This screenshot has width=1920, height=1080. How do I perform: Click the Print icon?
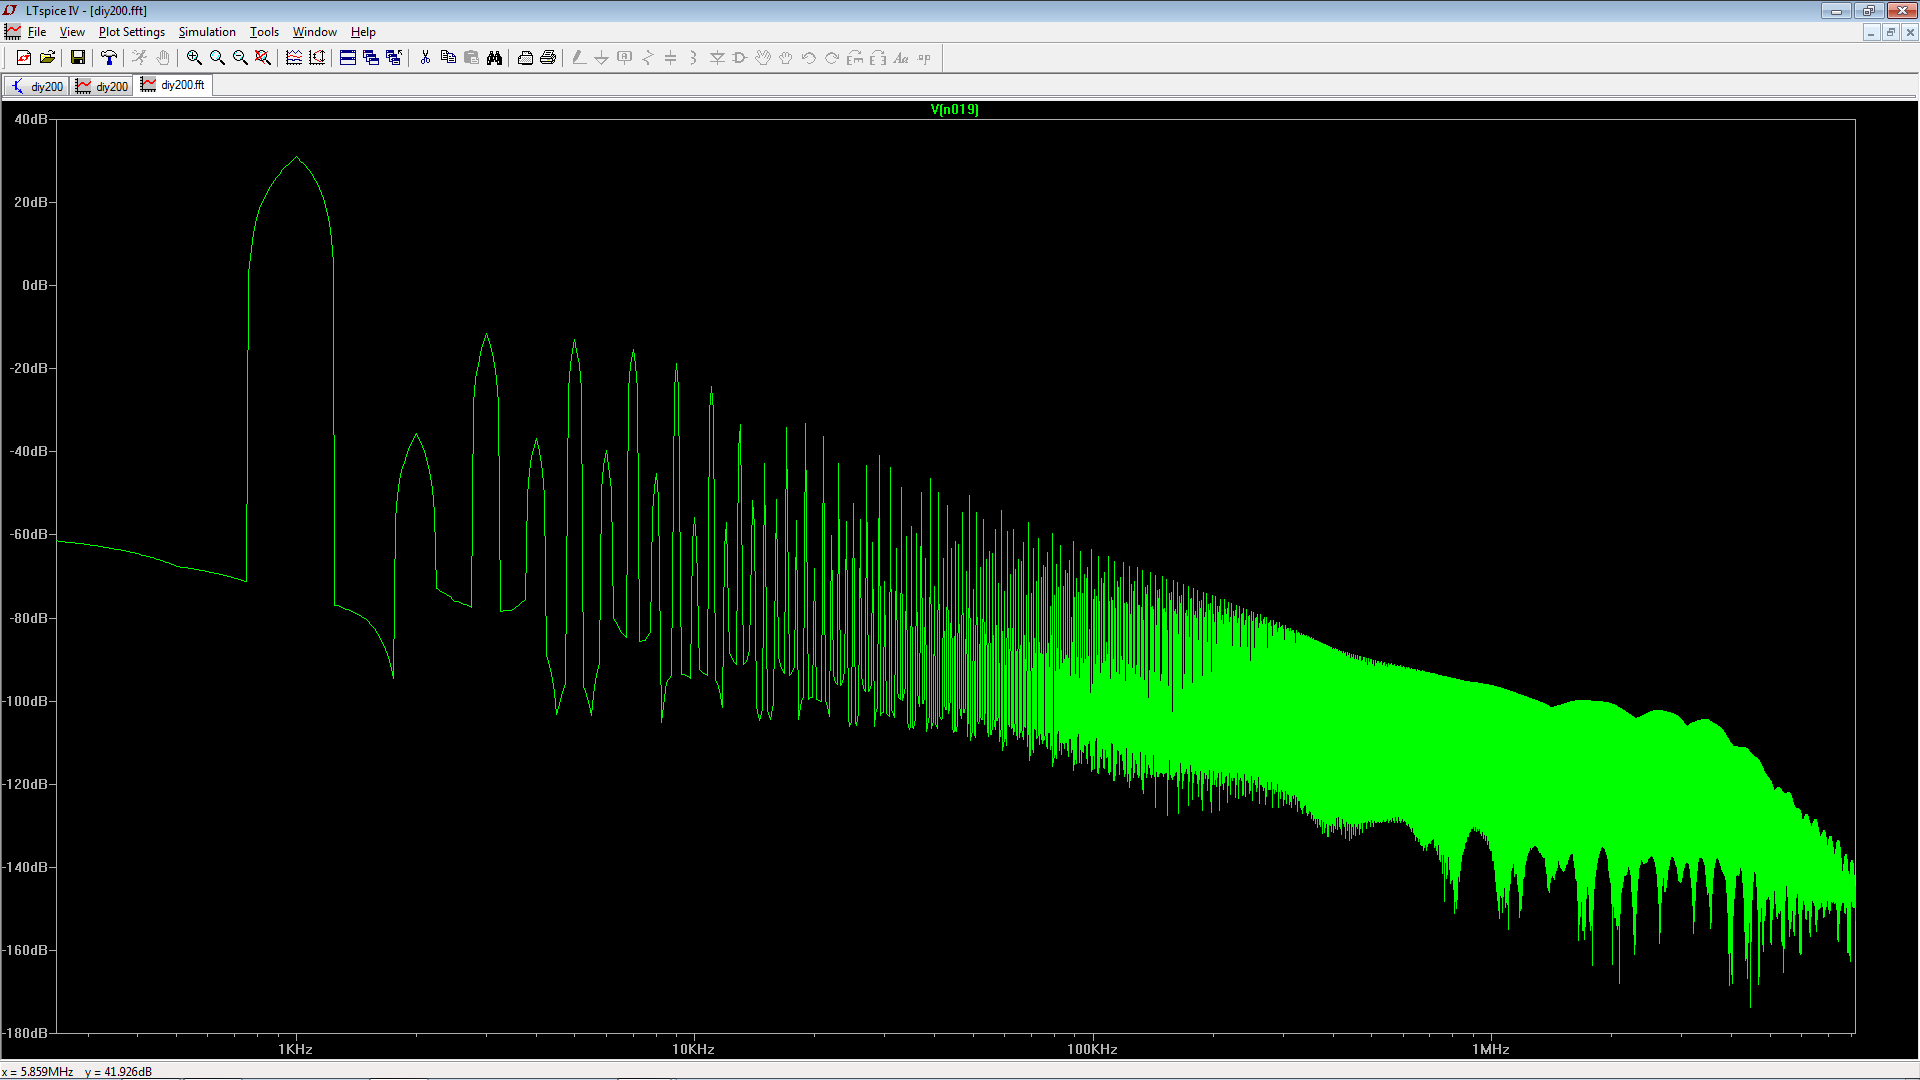(548, 58)
